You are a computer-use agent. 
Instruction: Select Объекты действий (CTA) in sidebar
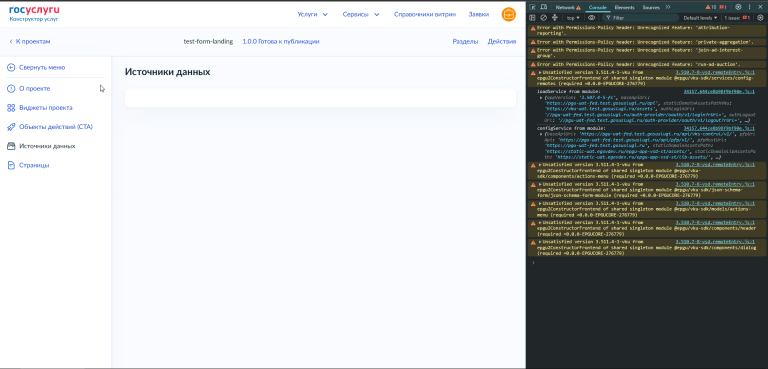pos(56,127)
